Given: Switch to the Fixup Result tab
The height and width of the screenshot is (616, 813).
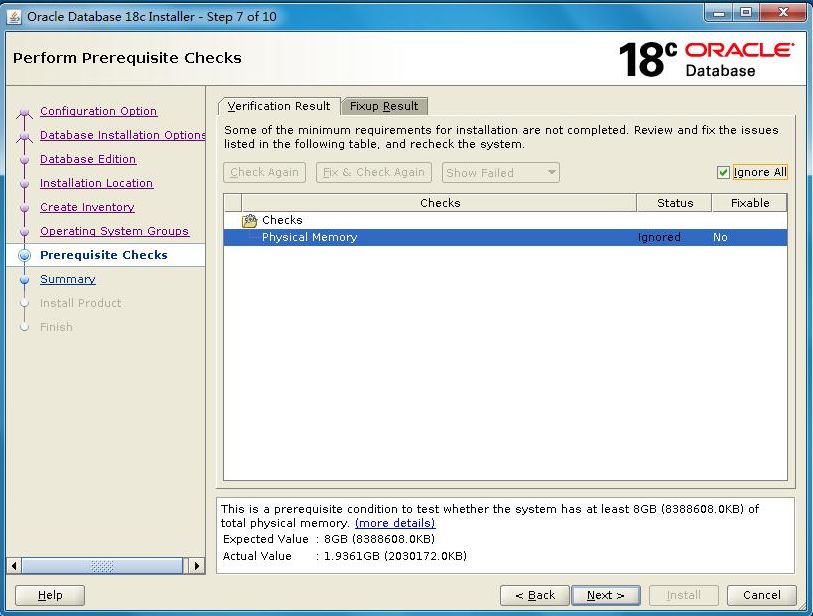Looking at the screenshot, I should coord(384,106).
